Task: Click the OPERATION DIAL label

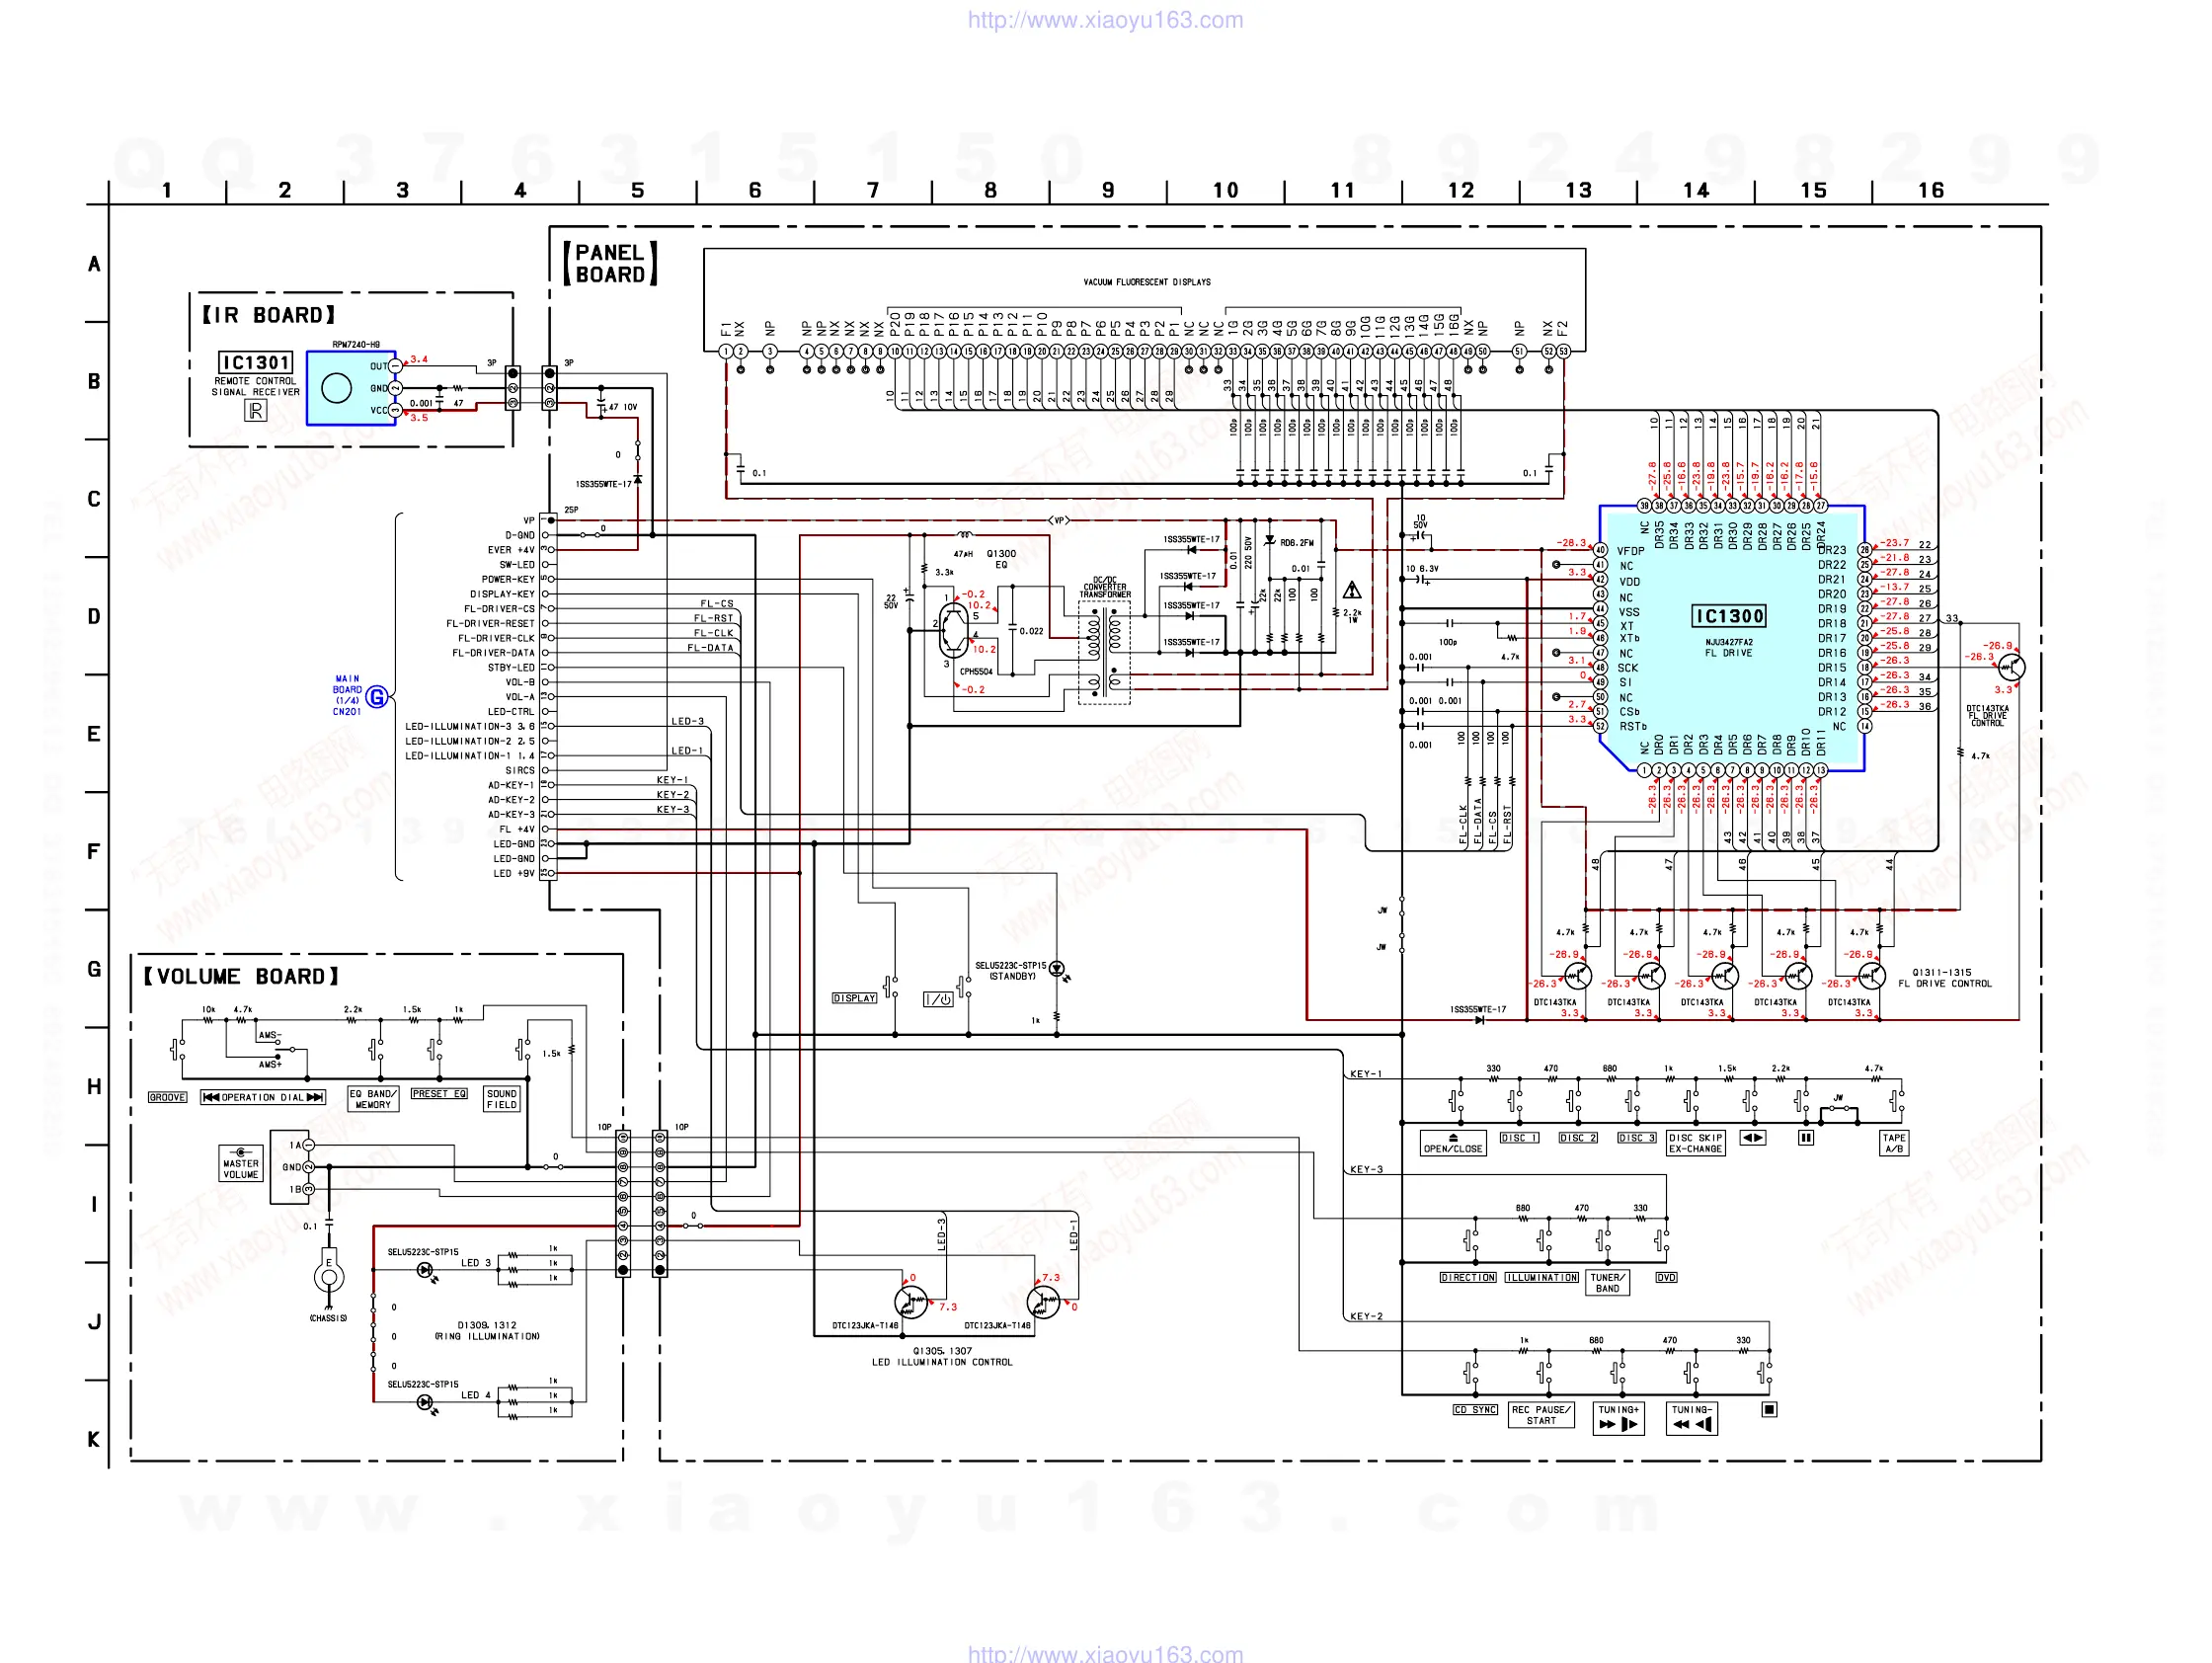Action: [x=263, y=1097]
